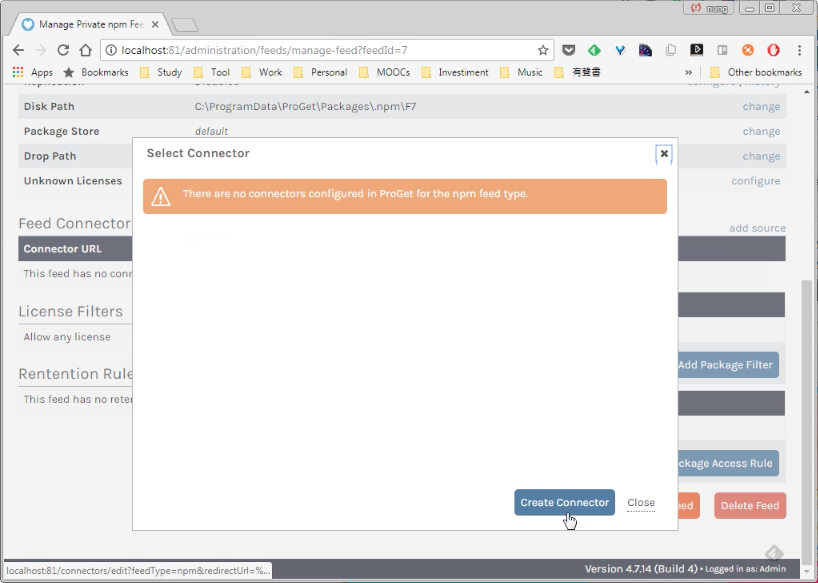Viewport: 818px width, 583px height.
Task: Click the no-connectors warning message text
Action: (355, 193)
